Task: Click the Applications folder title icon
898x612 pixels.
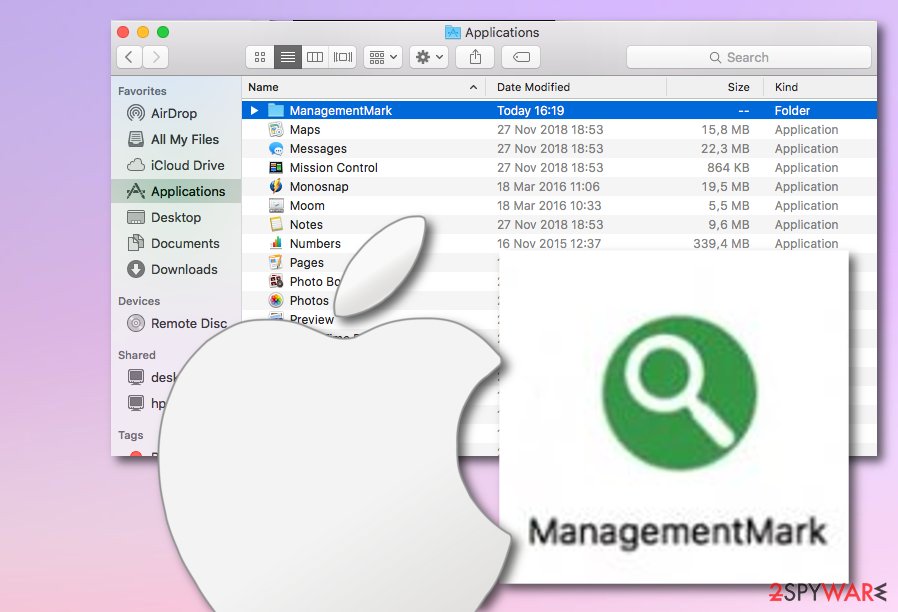Action: tap(452, 32)
